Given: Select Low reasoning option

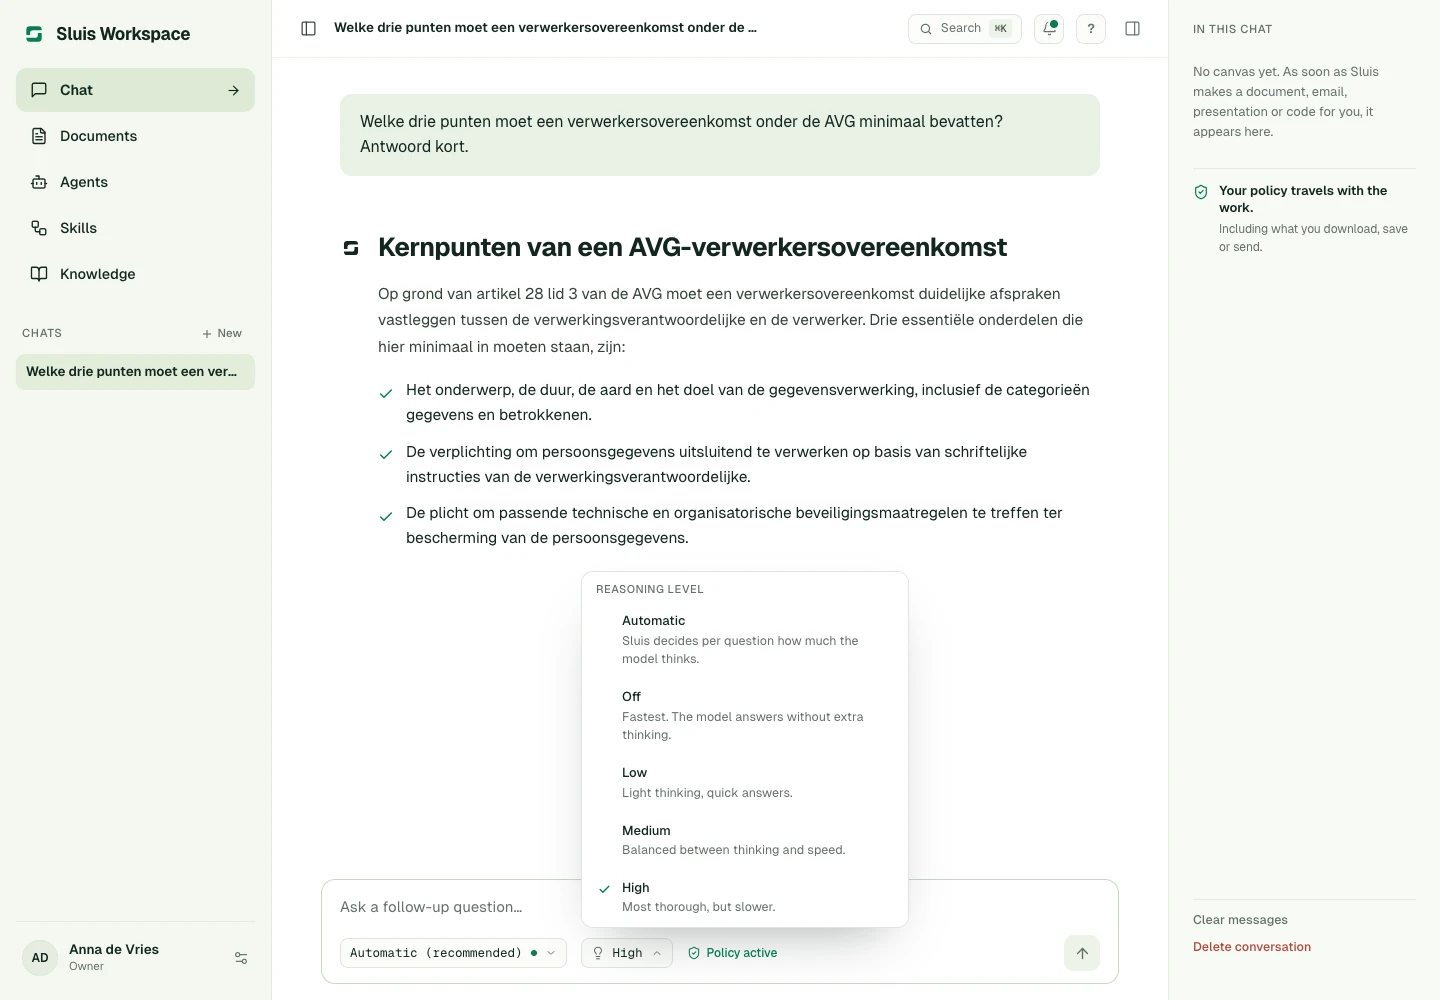Looking at the screenshot, I should [x=745, y=782].
